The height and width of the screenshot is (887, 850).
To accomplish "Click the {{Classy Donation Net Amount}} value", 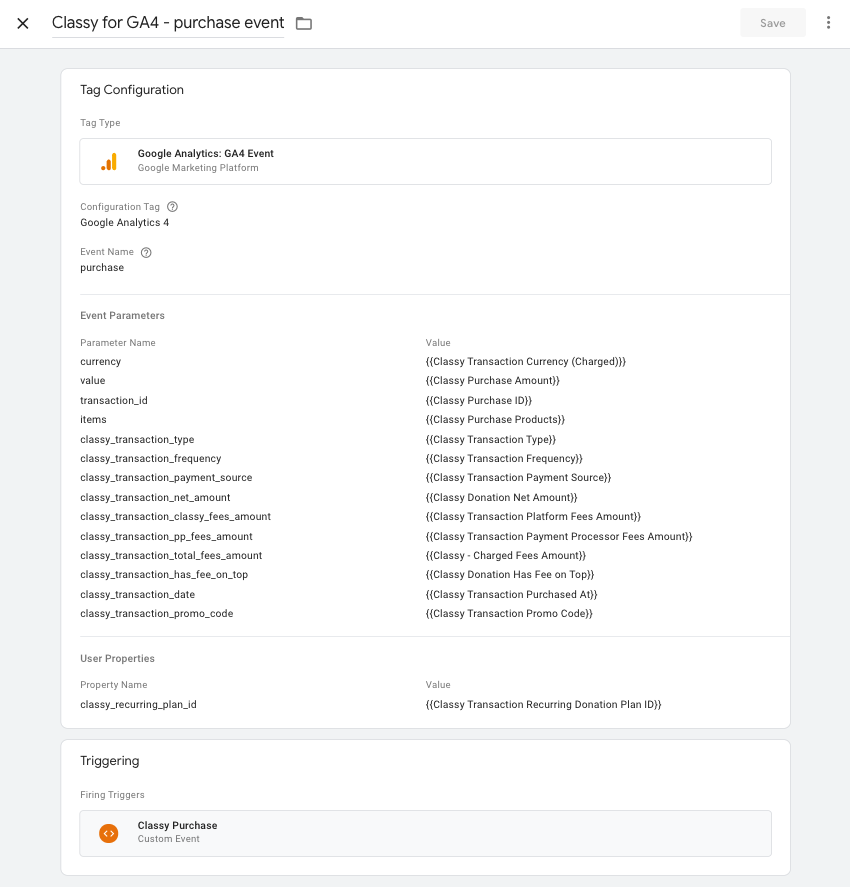I will [x=501, y=498].
